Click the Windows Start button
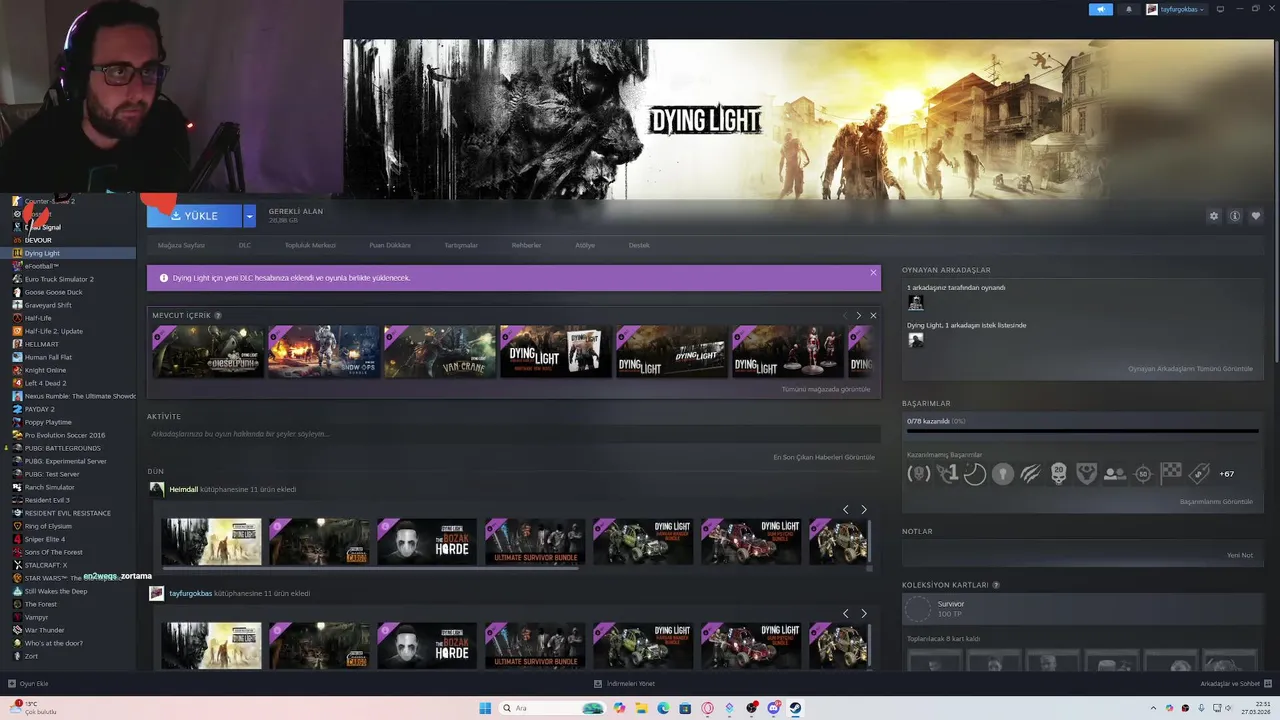The height and width of the screenshot is (720, 1280). point(485,708)
